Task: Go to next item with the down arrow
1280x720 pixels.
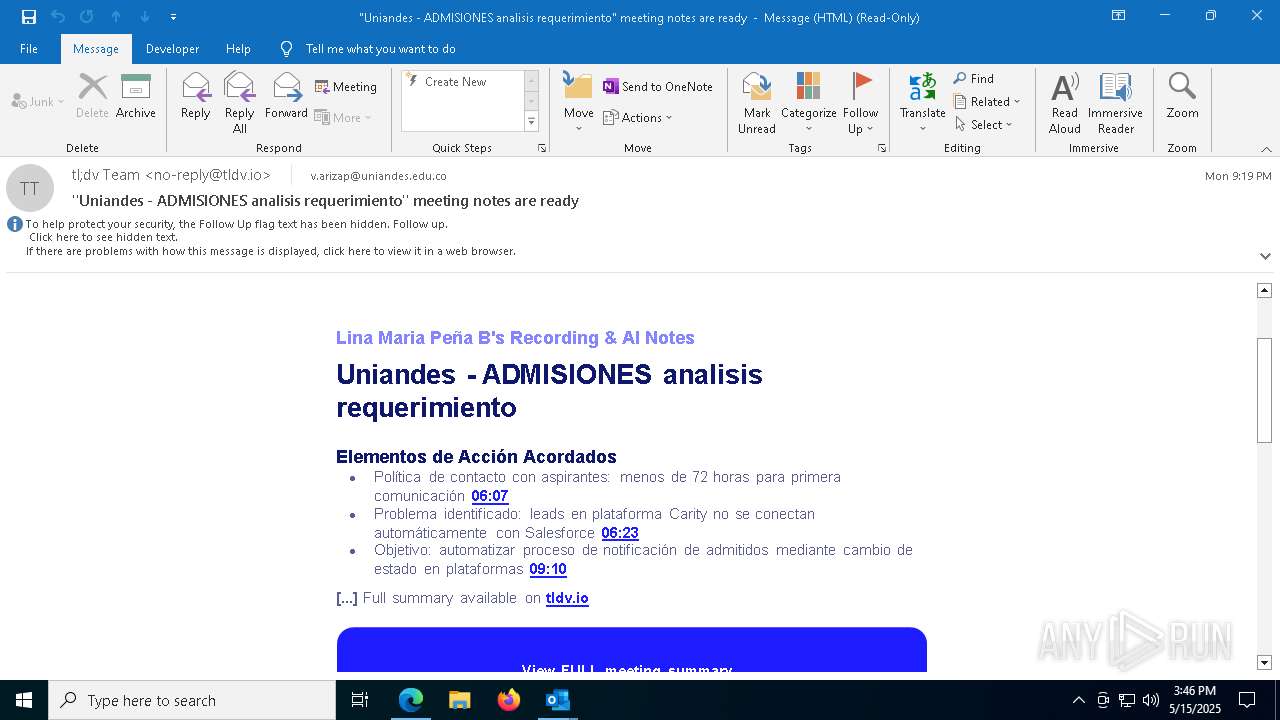Action: [x=145, y=17]
